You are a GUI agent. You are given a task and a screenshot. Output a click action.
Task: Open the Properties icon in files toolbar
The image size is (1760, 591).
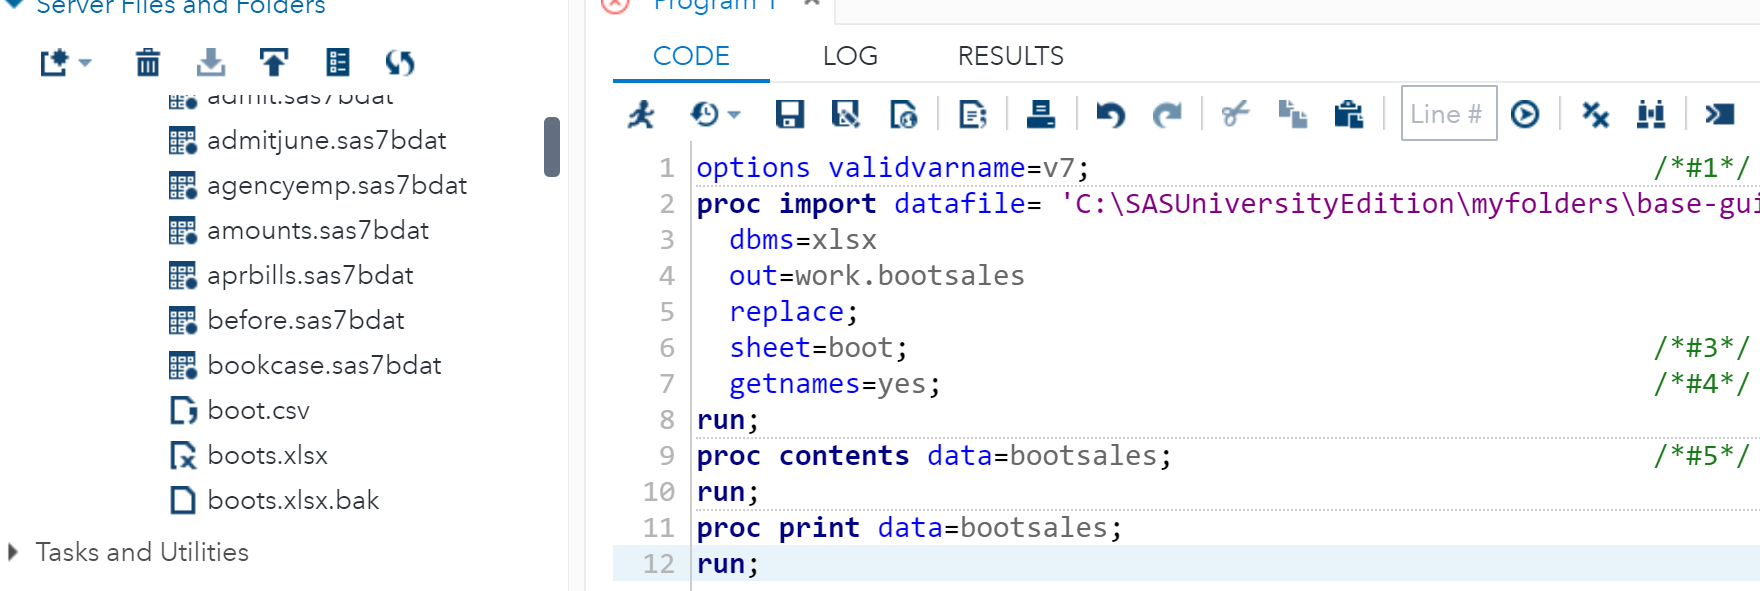coord(338,63)
